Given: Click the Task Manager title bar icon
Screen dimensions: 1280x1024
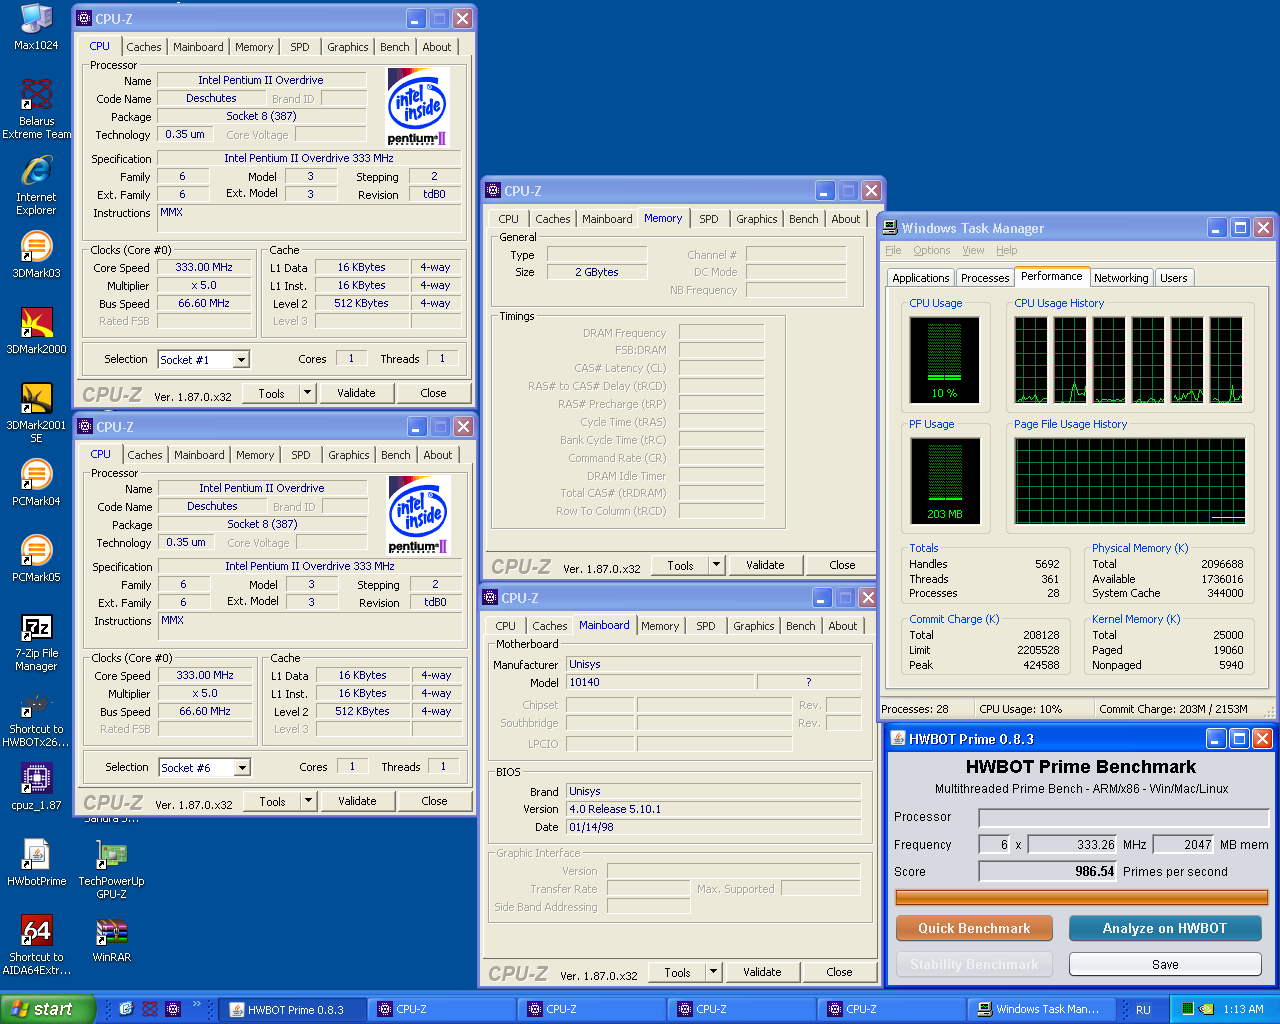Looking at the screenshot, I should point(890,228).
